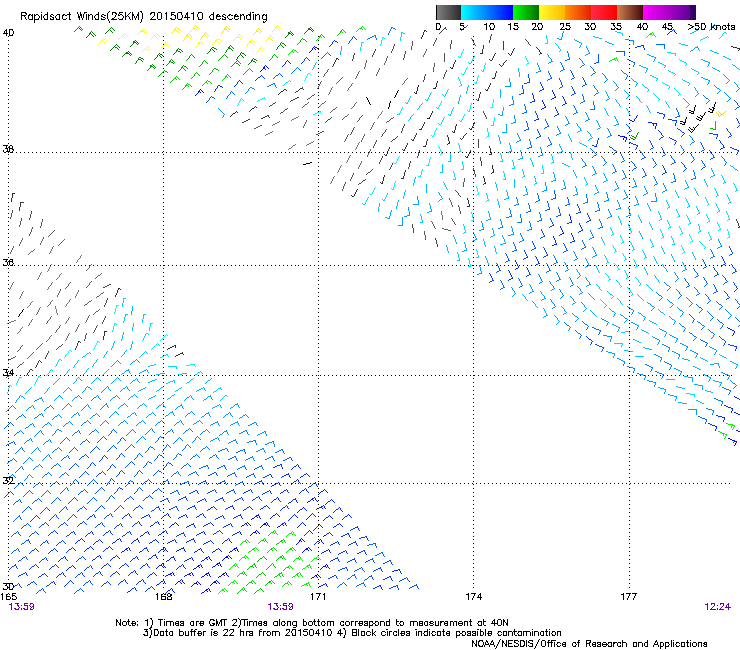
Task: Click the cyan-blue 5-15 knots color band
Action: click(x=487, y=12)
